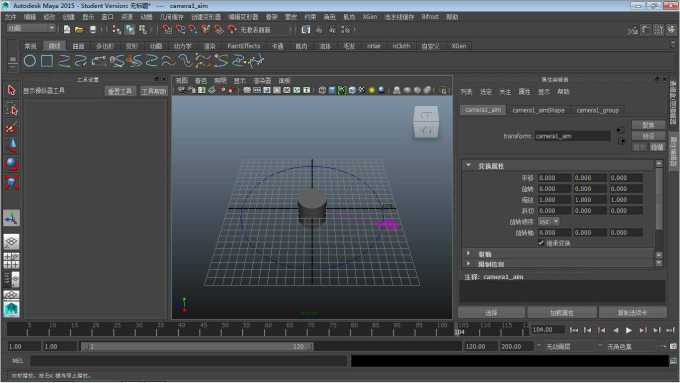Click the view cube in viewport
680x383 pixels.
[426, 123]
